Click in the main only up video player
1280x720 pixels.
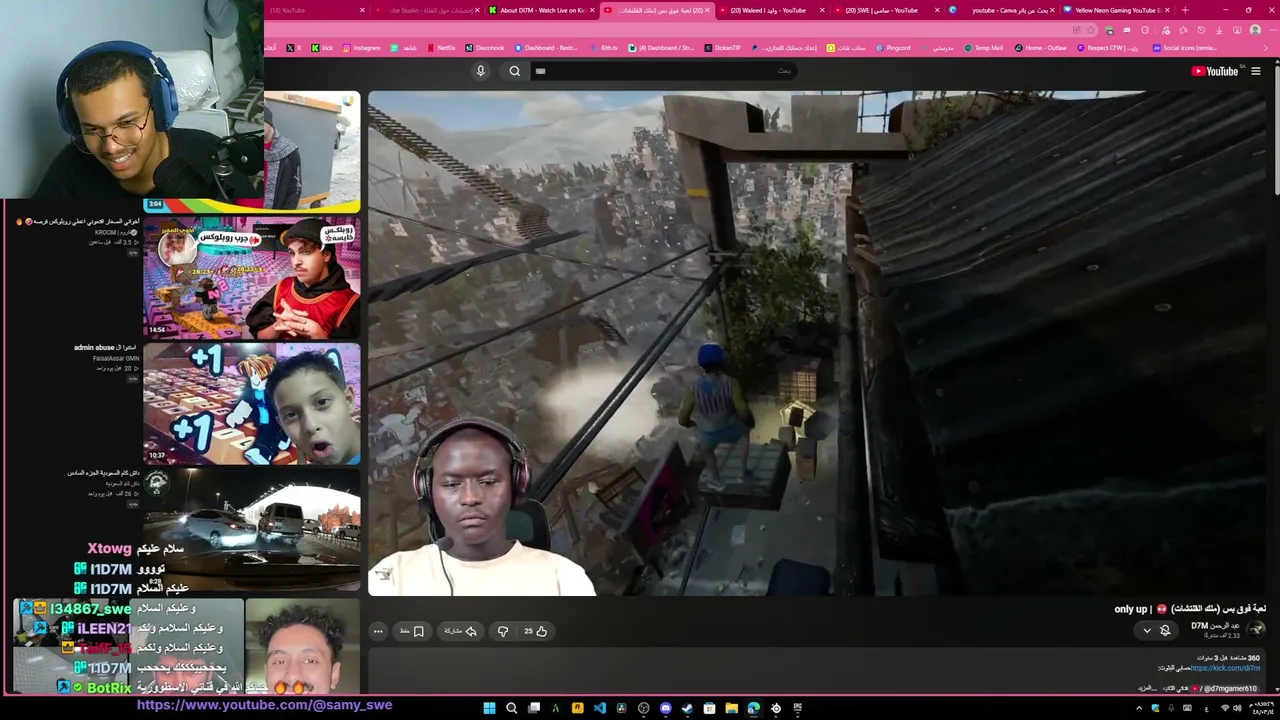pyautogui.click(x=816, y=343)
